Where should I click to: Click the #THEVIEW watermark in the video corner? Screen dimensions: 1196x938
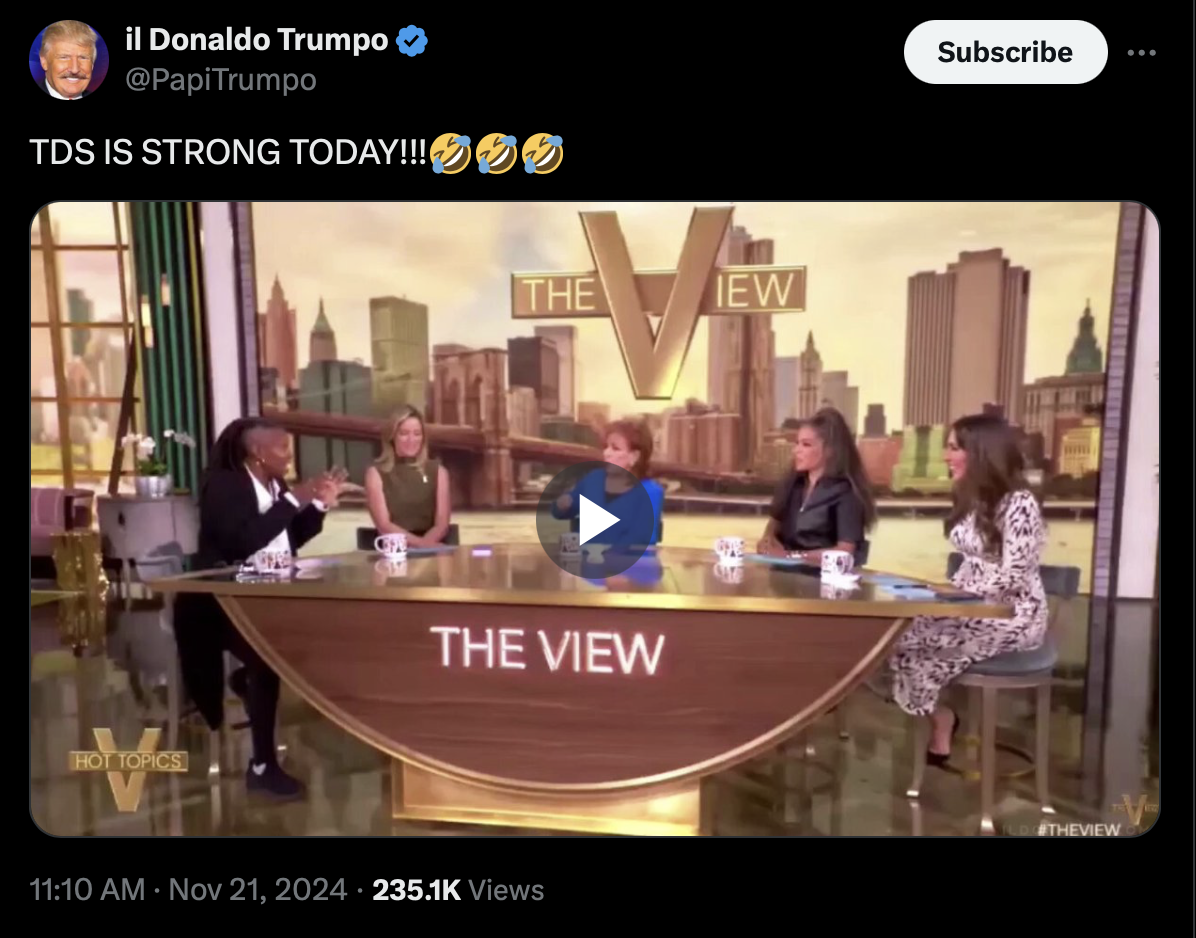tap(1082, 829)
